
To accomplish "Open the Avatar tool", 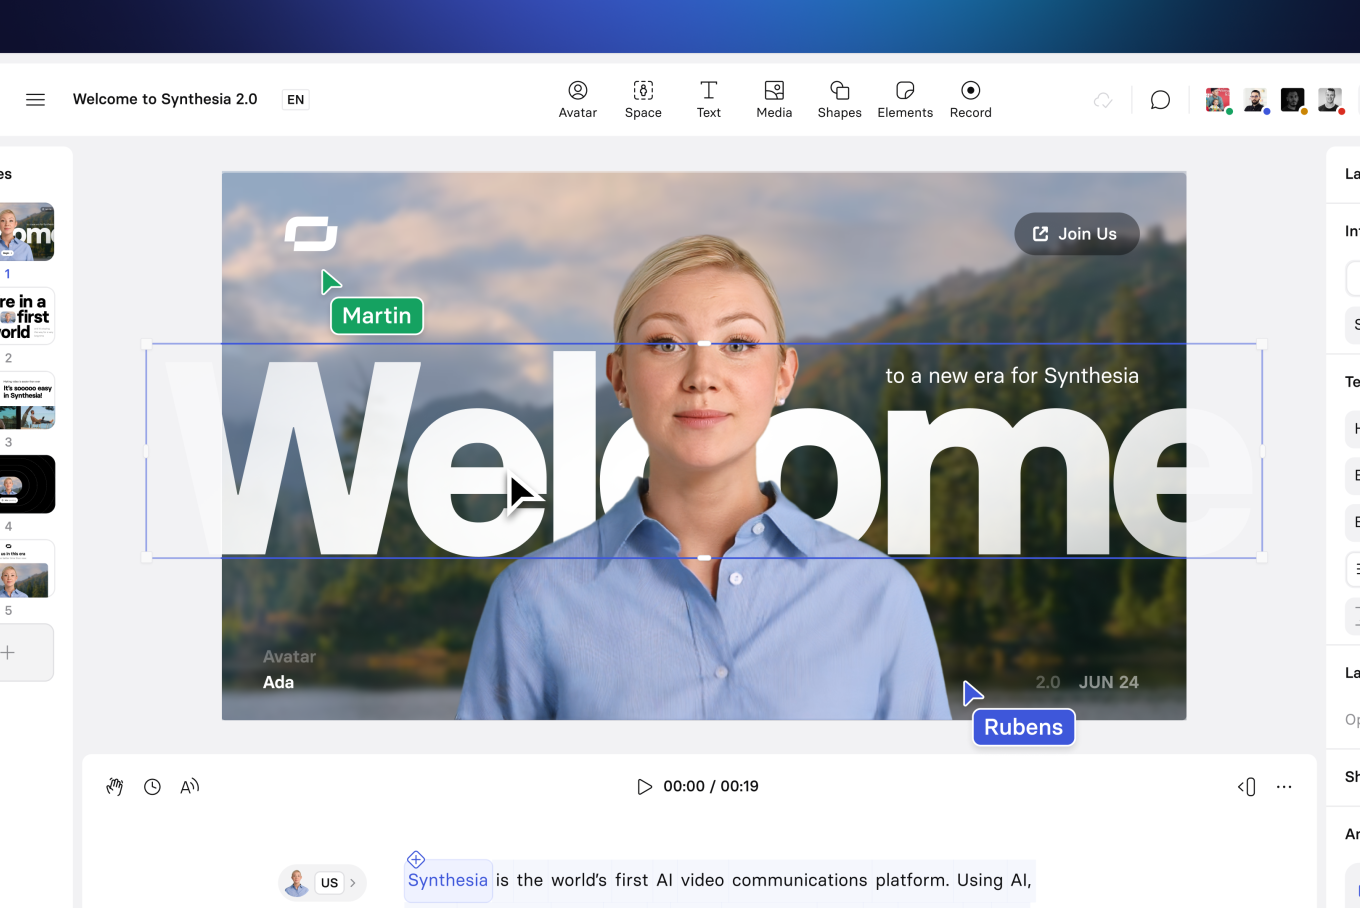I will tap(578, 99).
